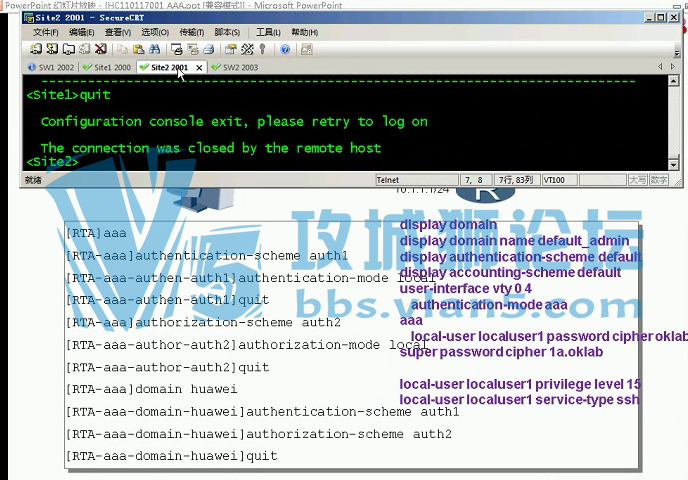Click the Paste clipboard toolbar icon
The image size is (688, 480).
[139, 49]
